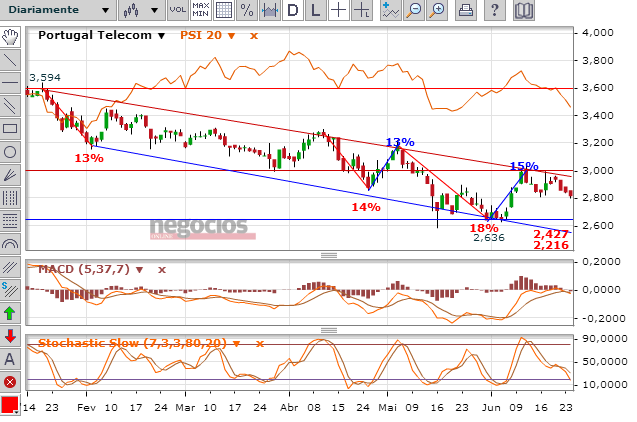
Task: Open help with the question mark
Action: click(494, 10)
